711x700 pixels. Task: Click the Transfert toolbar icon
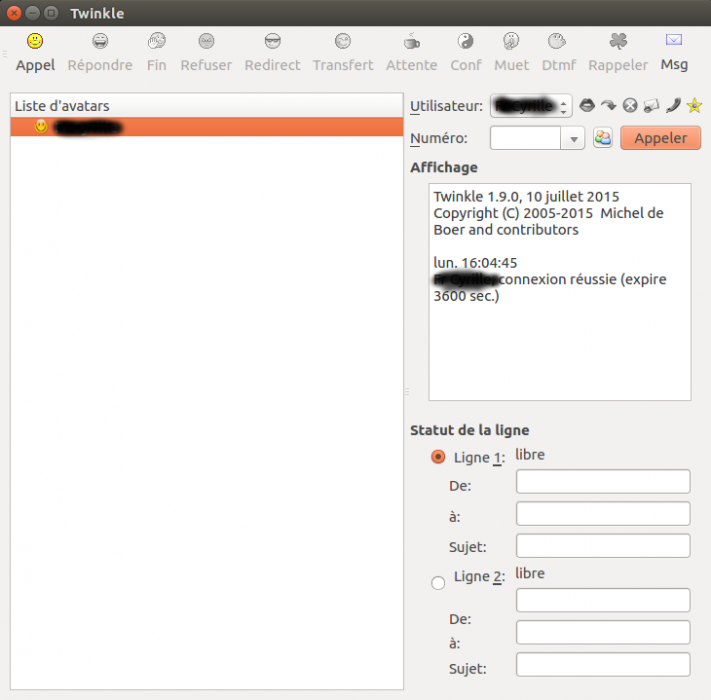[x=343, y=41]
